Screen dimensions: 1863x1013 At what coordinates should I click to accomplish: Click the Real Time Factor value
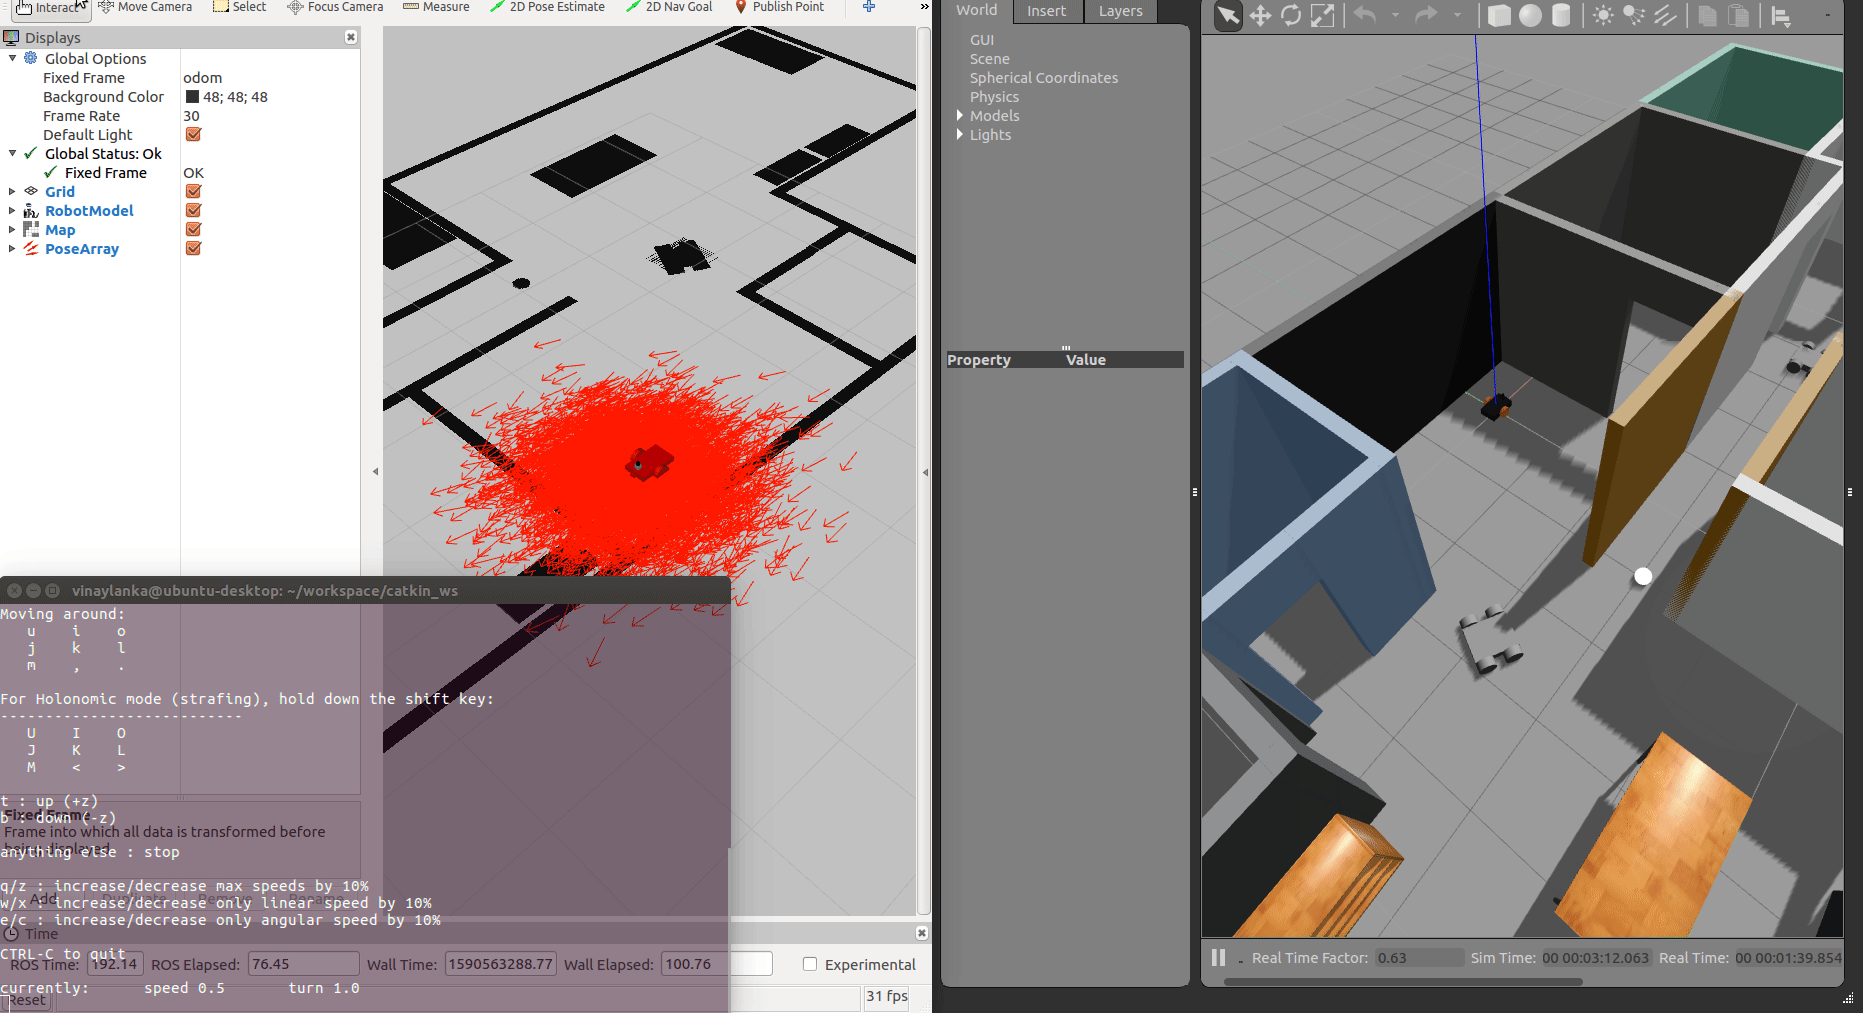point(1419,958)
